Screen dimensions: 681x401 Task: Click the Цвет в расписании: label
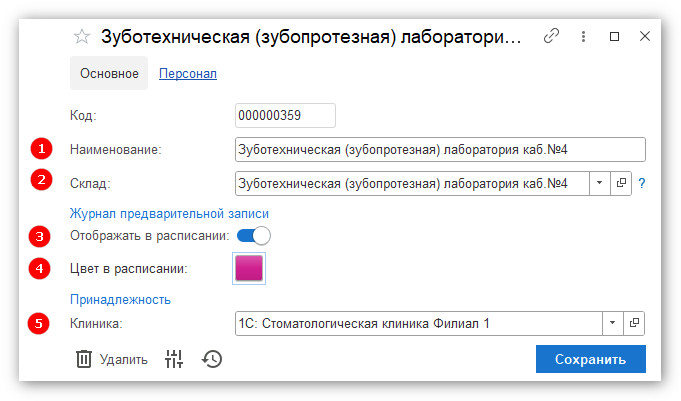click(129, 269)
